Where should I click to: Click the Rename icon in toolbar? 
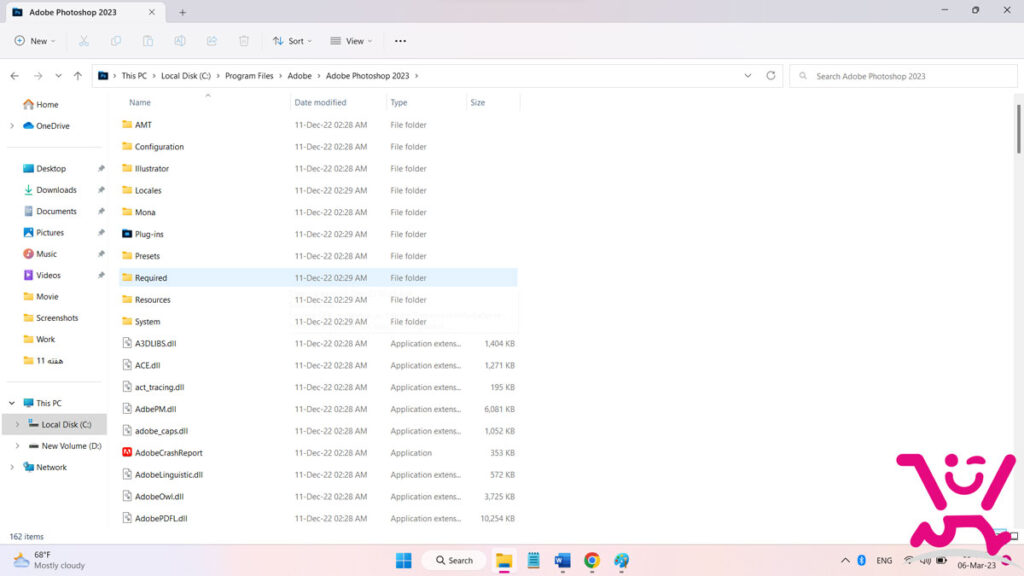180,41
